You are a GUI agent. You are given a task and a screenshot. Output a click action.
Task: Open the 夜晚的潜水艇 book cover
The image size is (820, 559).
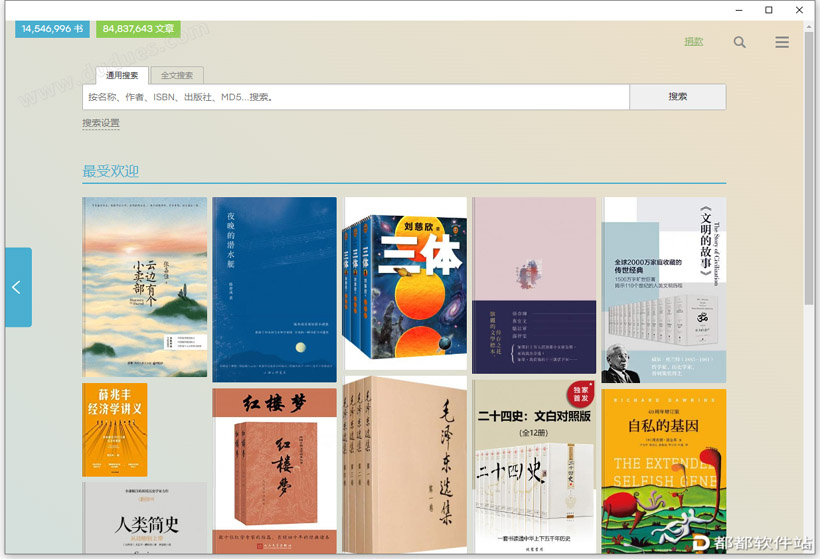(275, 289)
